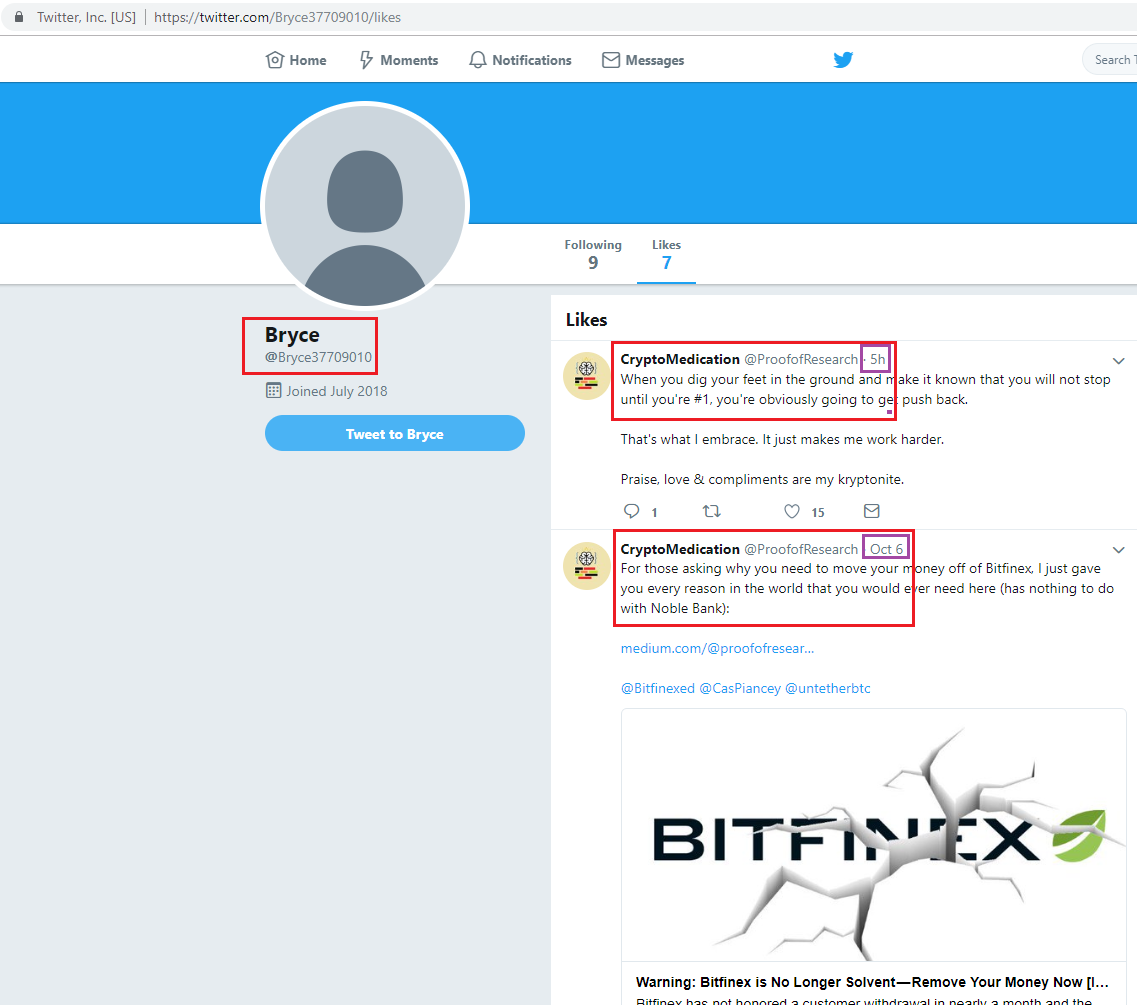Reply to the 5h CryptoMedication tweet
Image resolution: width=1137 pixels, height=1005 pixels.
coord(632,511)
